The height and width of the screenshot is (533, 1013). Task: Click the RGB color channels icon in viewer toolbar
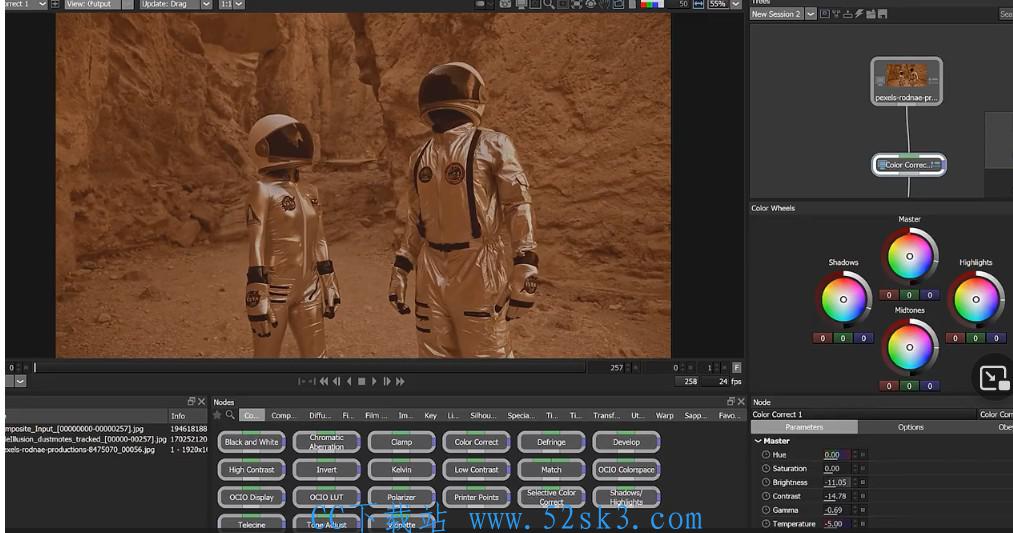[x=652, y=4]
